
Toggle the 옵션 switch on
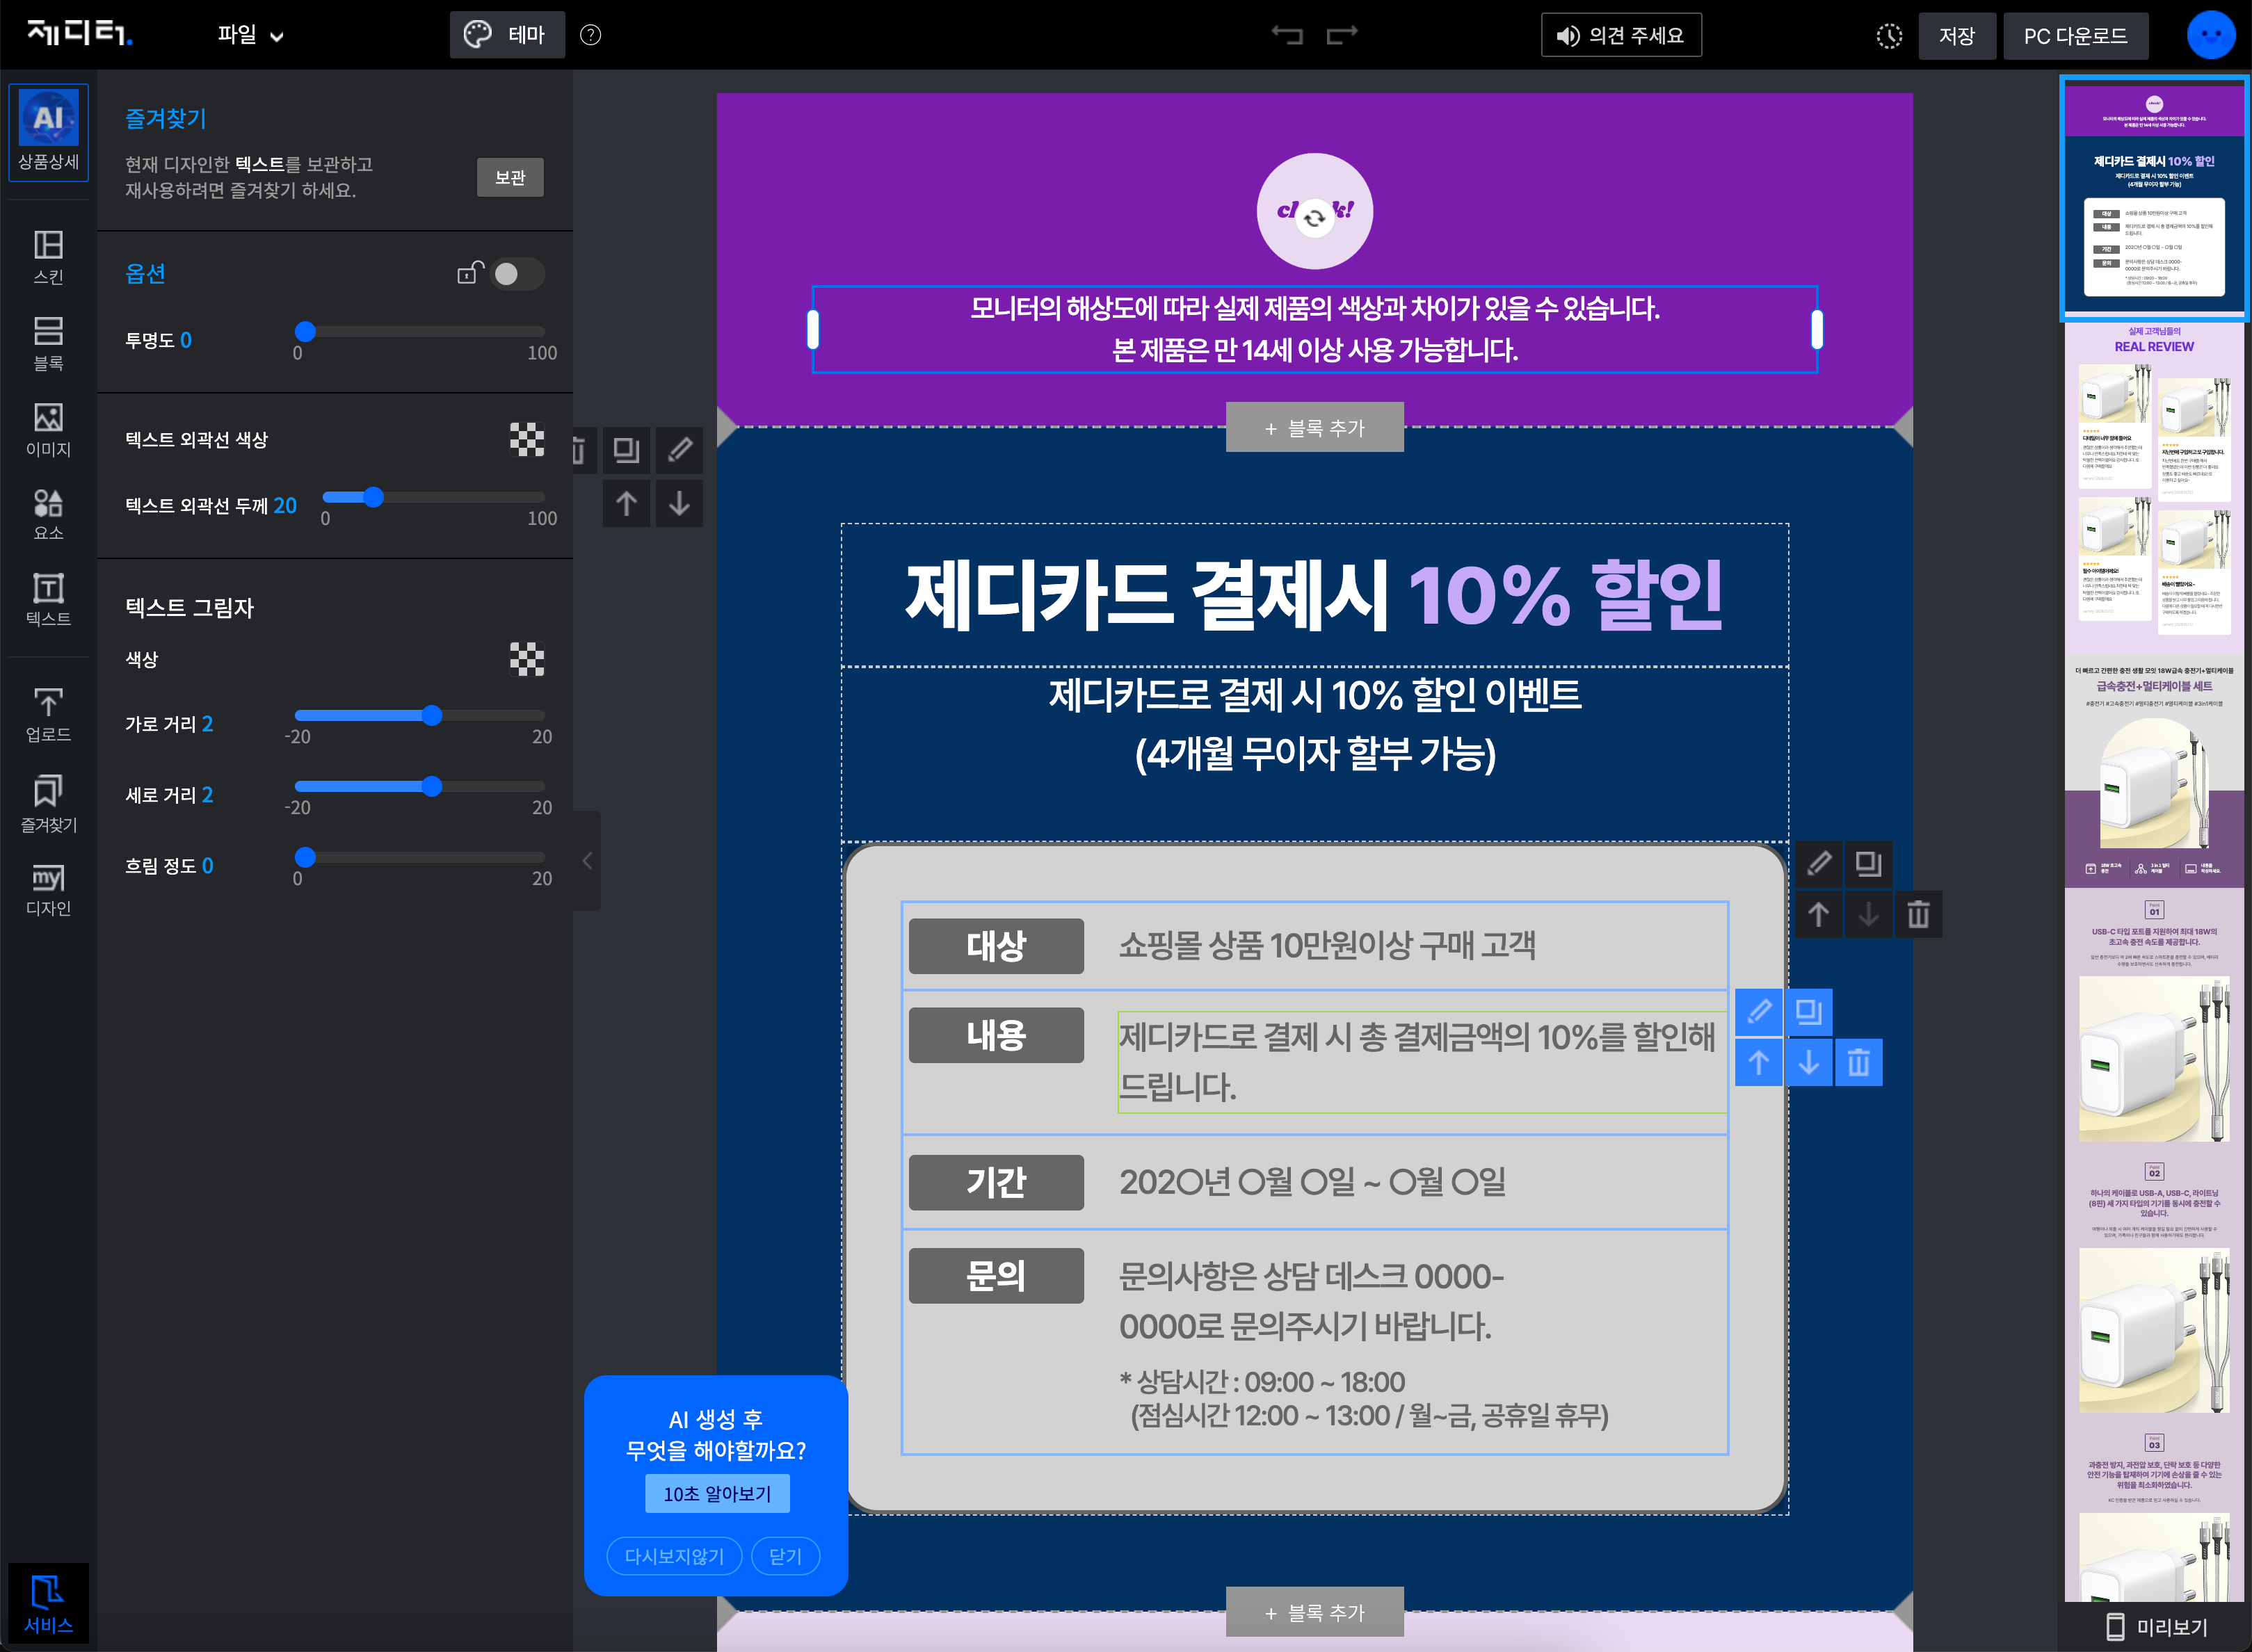point(517,274)
